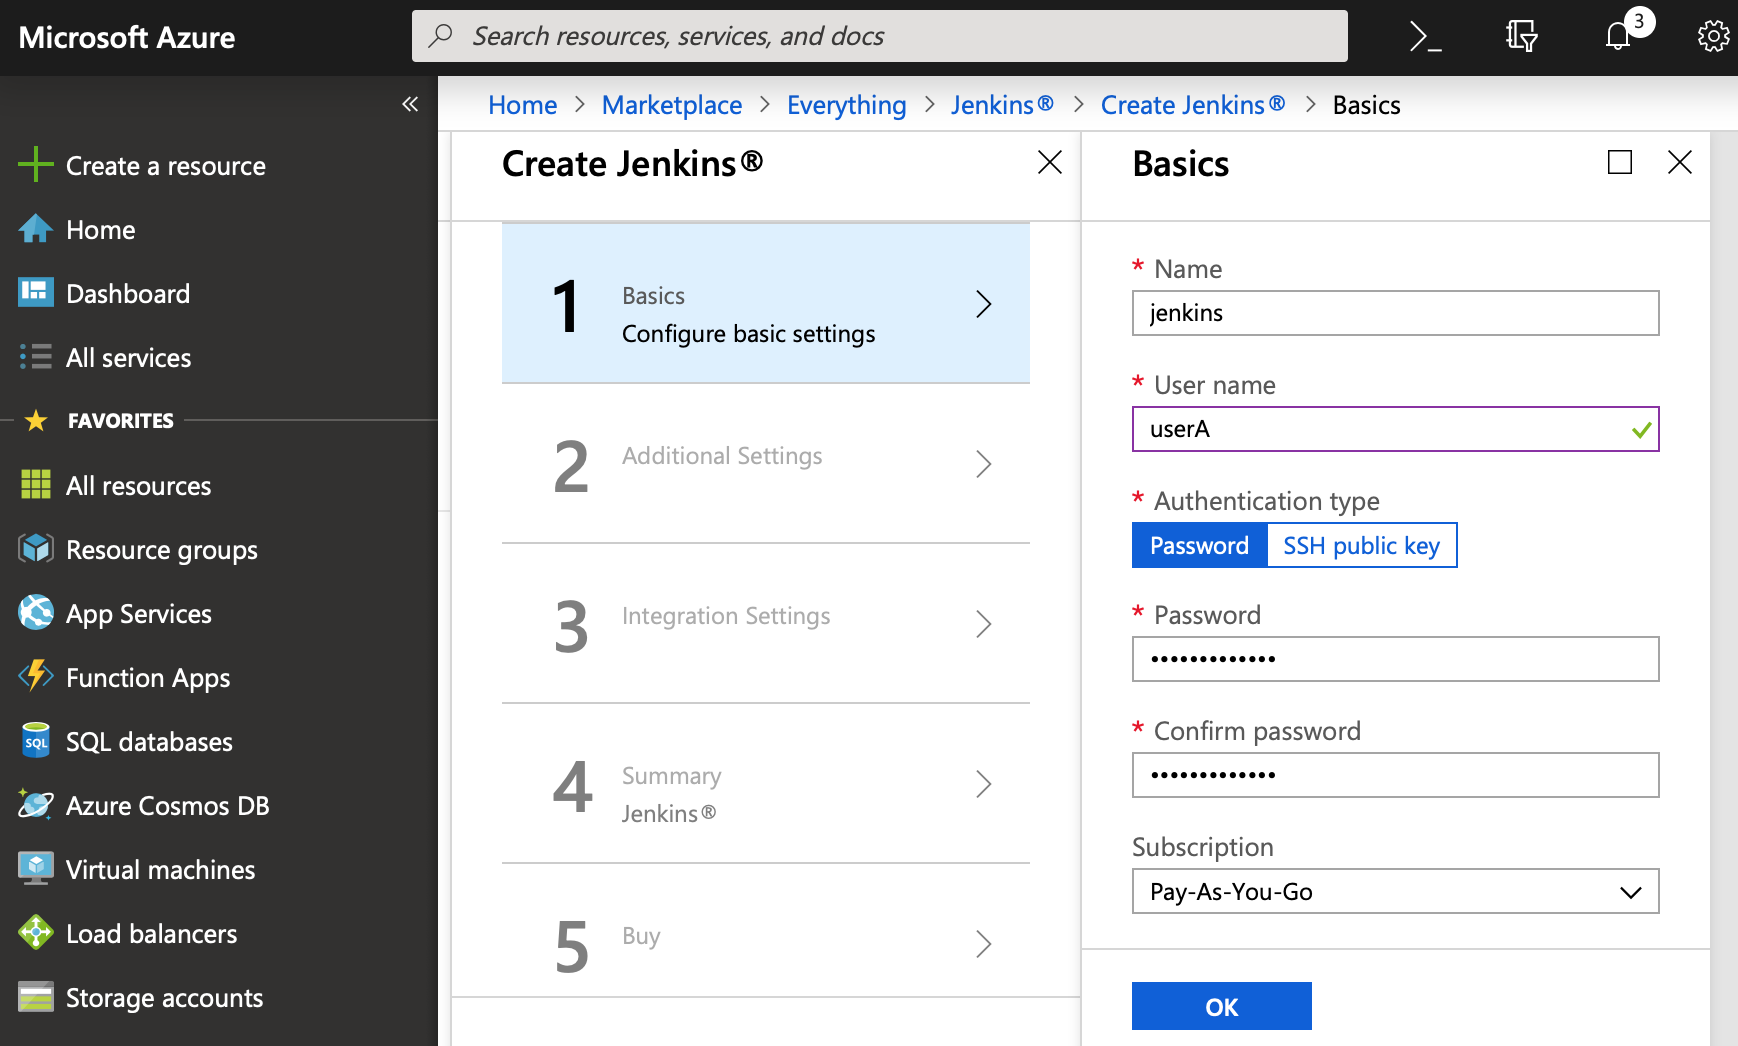Viewport: 1738px width, 1046px height.
Task: Close the Create Jenkins blade
Action: pos(1049,162)
